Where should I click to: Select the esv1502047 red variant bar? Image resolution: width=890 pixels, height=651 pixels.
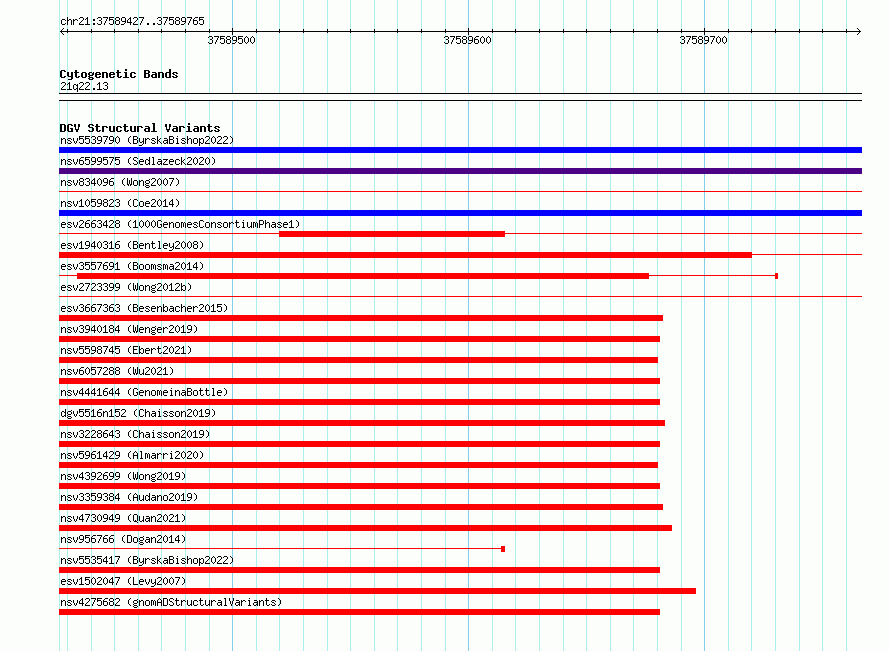[x=377, y=591]
